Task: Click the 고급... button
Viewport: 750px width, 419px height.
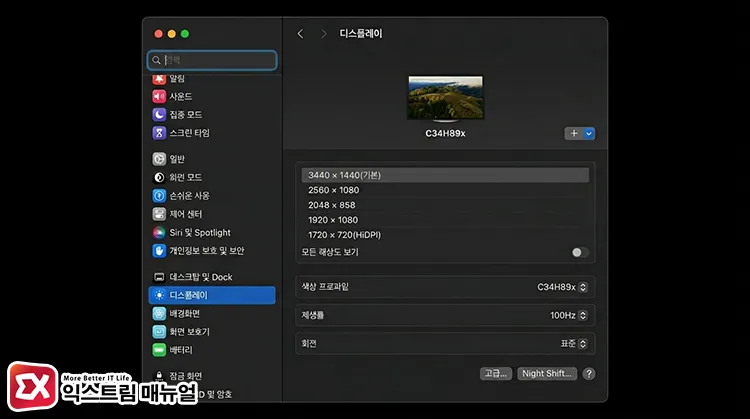Action: (496, 374)
